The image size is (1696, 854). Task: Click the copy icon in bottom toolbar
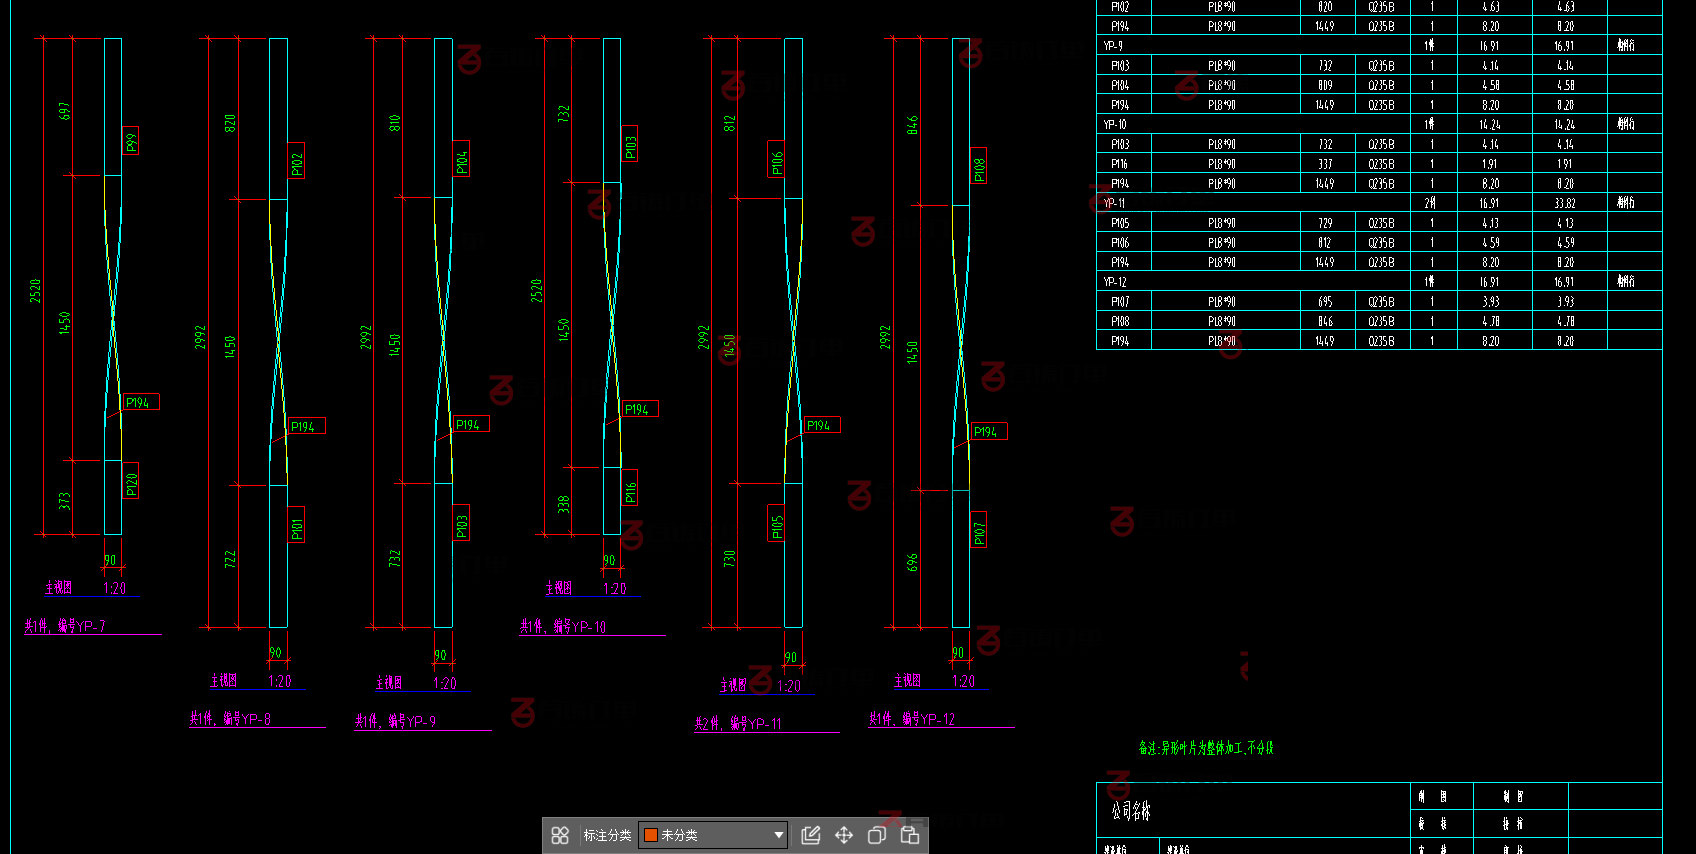click(x=877, y=835)
